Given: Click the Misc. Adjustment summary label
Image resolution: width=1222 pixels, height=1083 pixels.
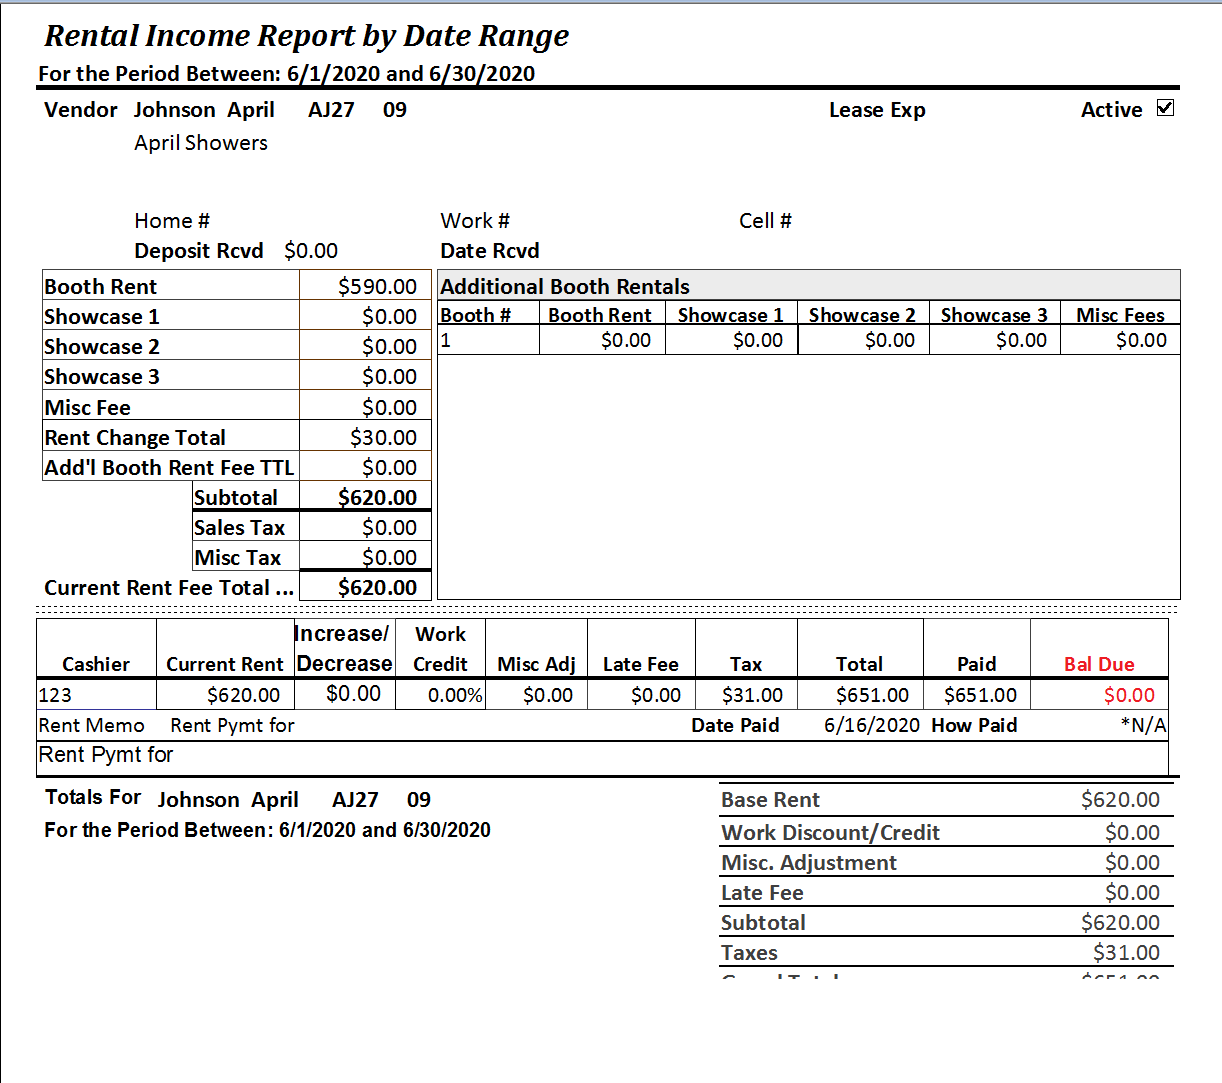Looking at the screenshot, I should click(809, 863).
